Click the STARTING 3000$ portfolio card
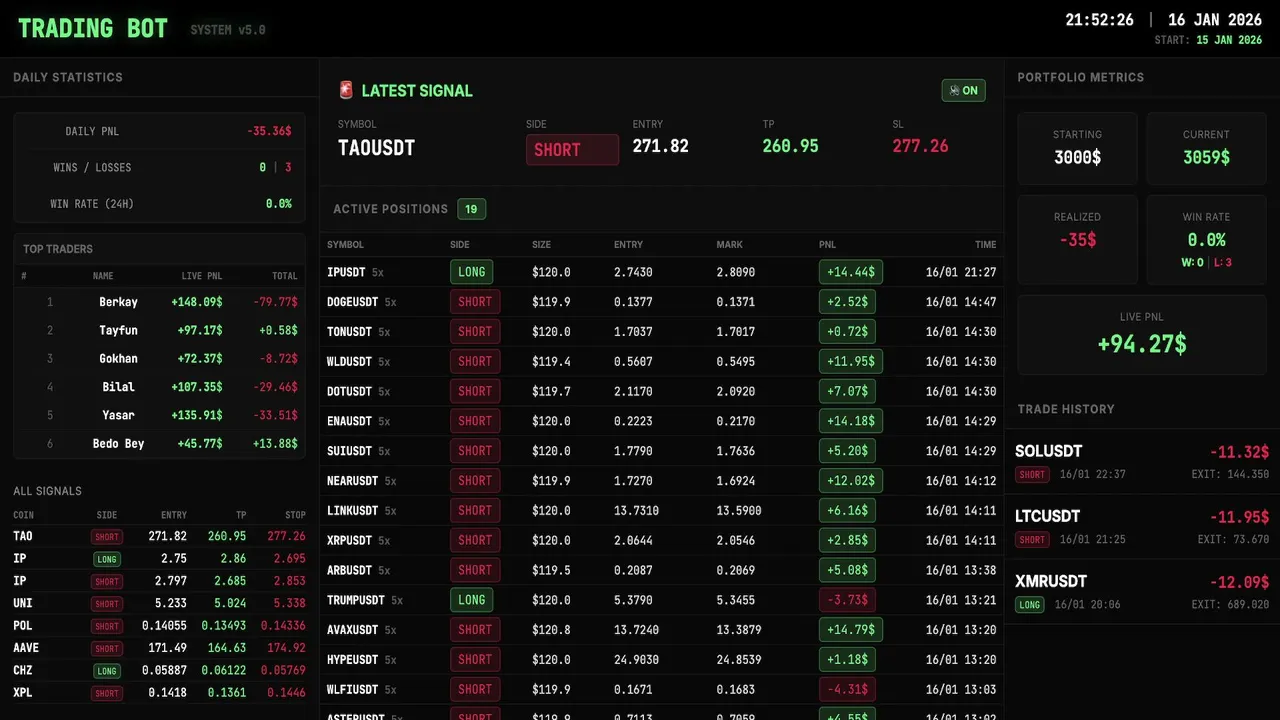1280x720 pixels. pyautogui.click(x=1077, y=148)
